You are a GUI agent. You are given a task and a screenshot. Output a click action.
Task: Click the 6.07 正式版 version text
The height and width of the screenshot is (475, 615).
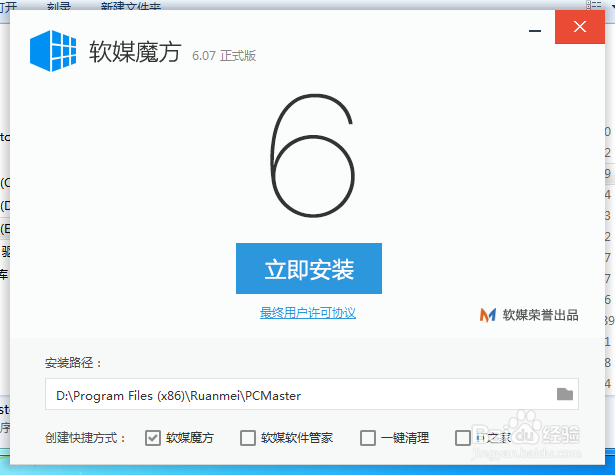coord(224,56)
